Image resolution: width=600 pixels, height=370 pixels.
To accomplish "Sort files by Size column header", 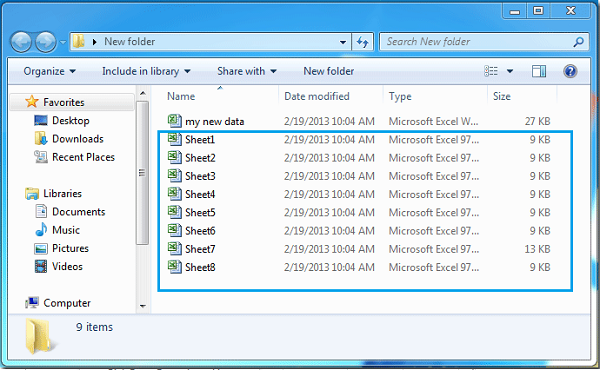I will coord(502,96).
